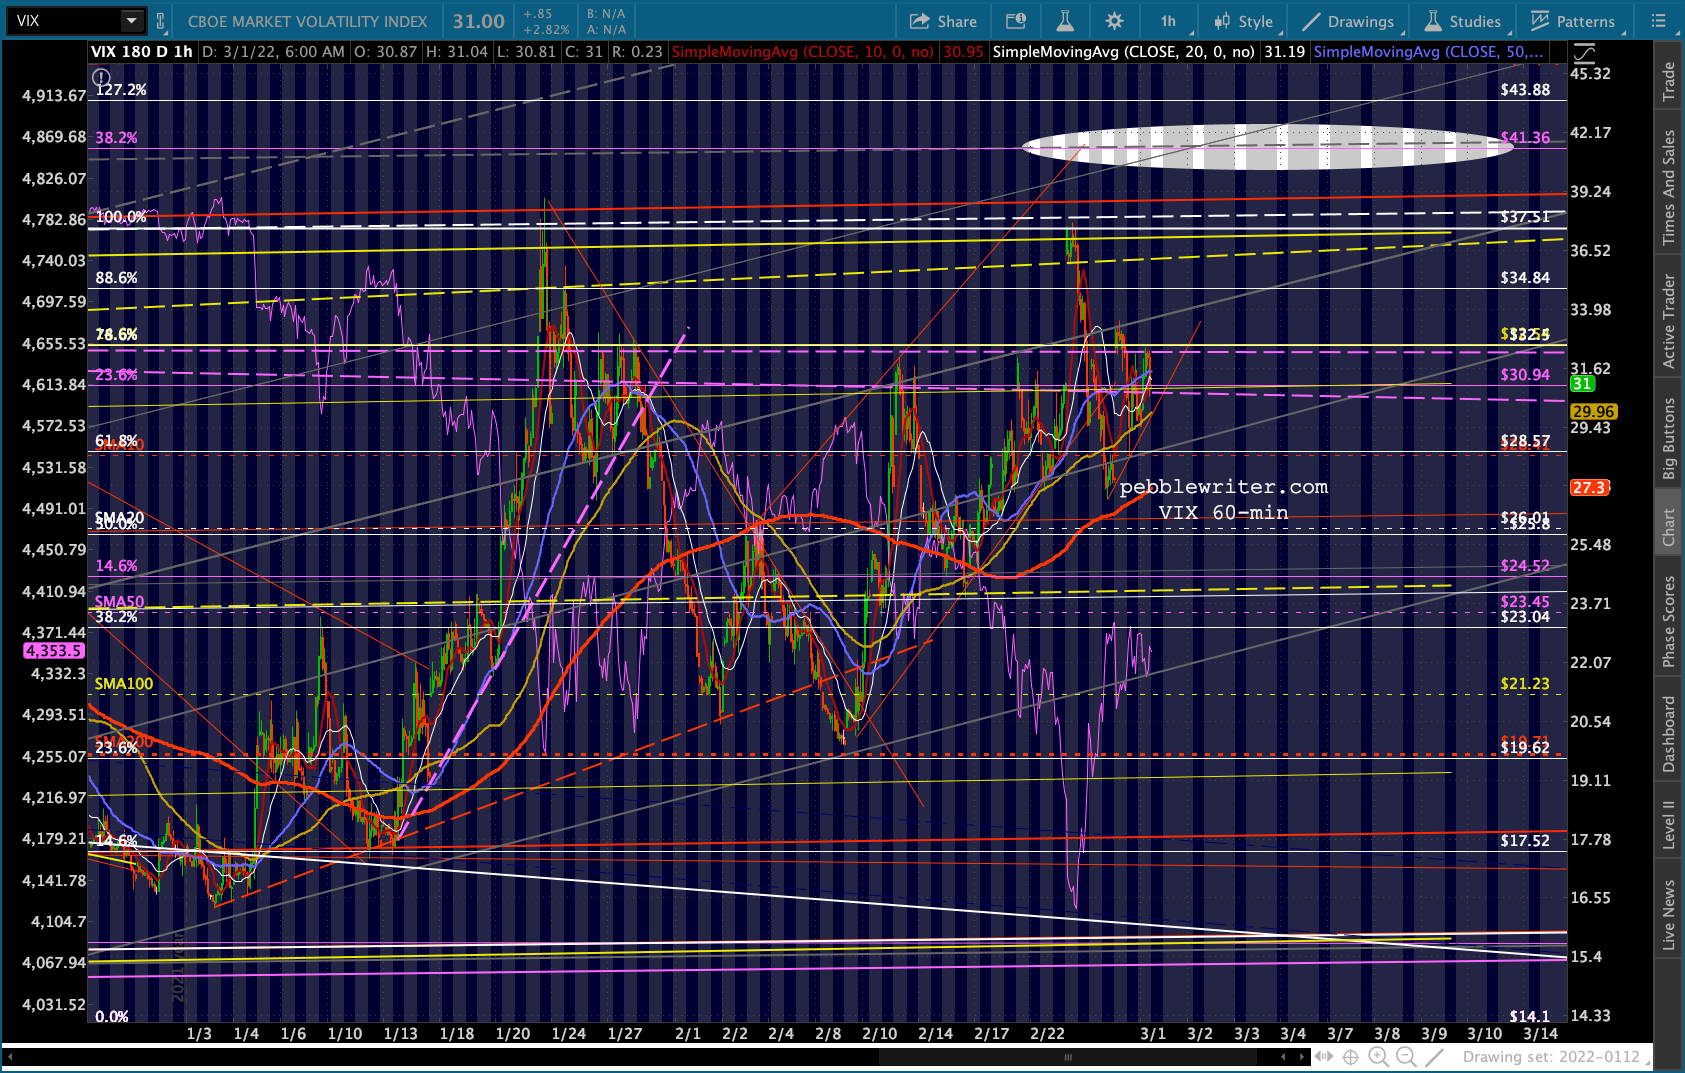Click the $21.23 level label

[x=1525, y=684]
